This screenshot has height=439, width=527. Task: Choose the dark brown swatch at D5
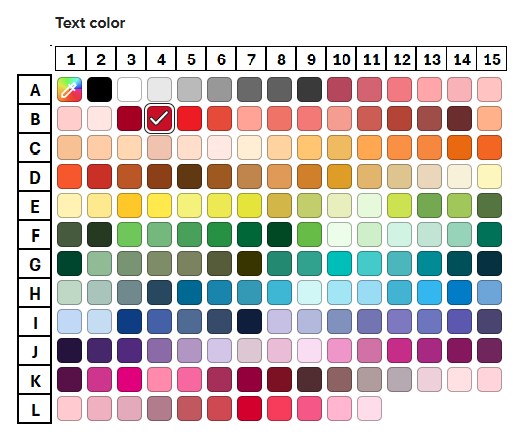click(x=190, y=176)
